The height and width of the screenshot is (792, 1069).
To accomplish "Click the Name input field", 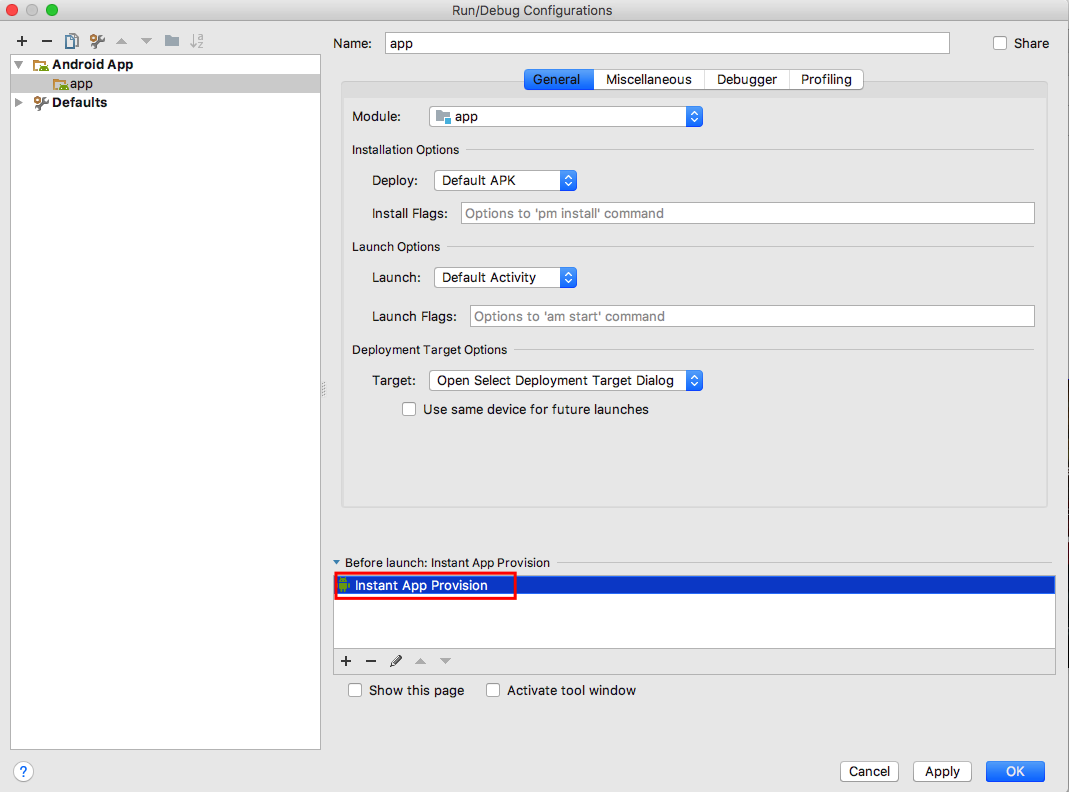I will click(667, 43).
